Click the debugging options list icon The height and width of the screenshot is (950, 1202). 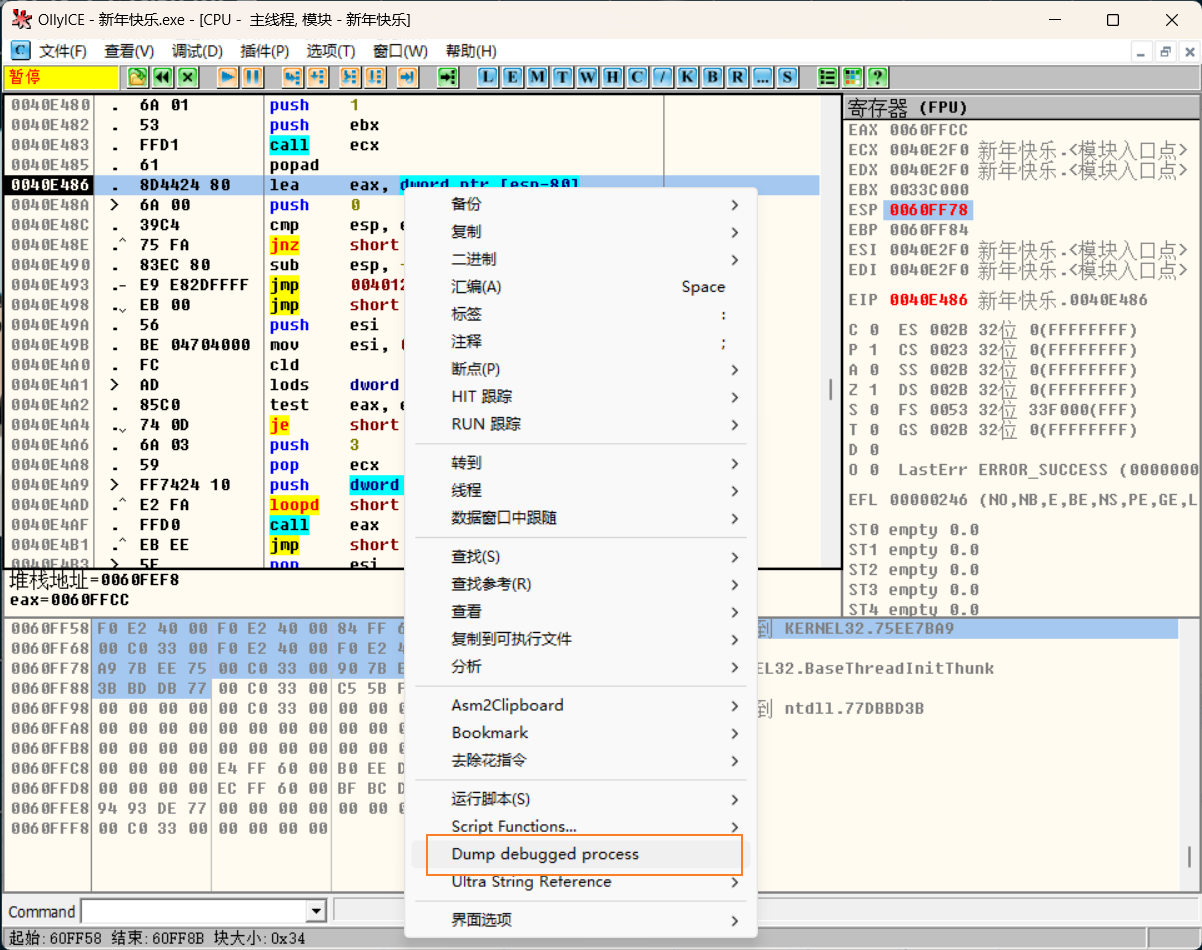pyautogui.click(x=828, y=77)
